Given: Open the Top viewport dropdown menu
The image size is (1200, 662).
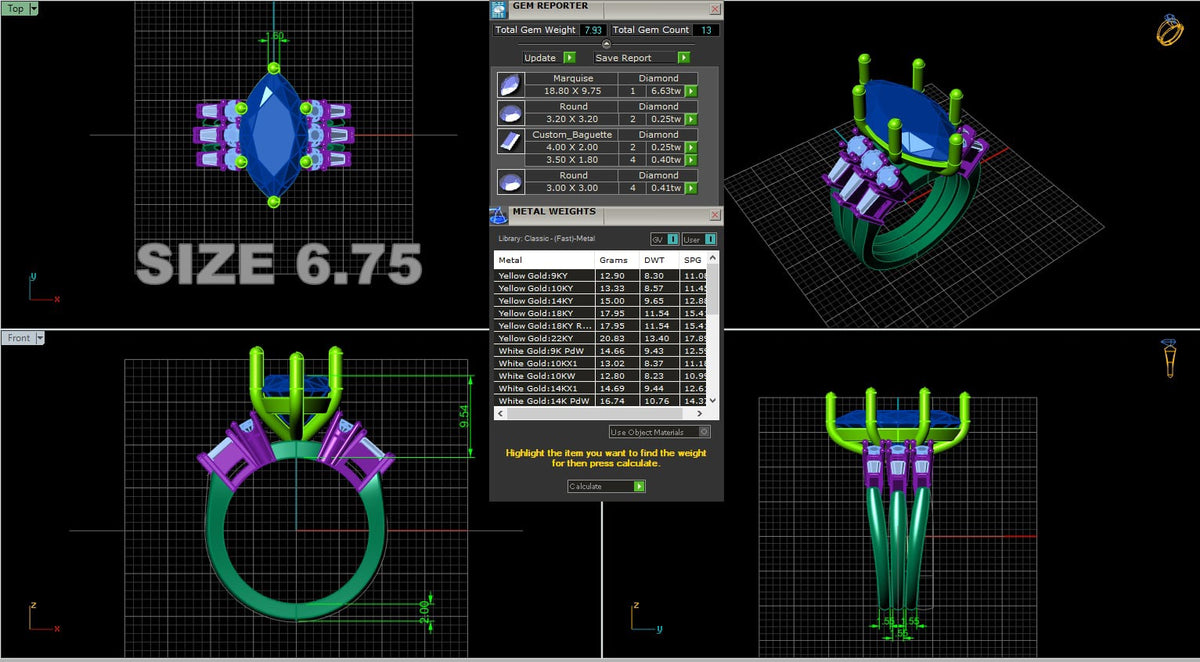Looking at the screenshot, I should pos(34,8).
